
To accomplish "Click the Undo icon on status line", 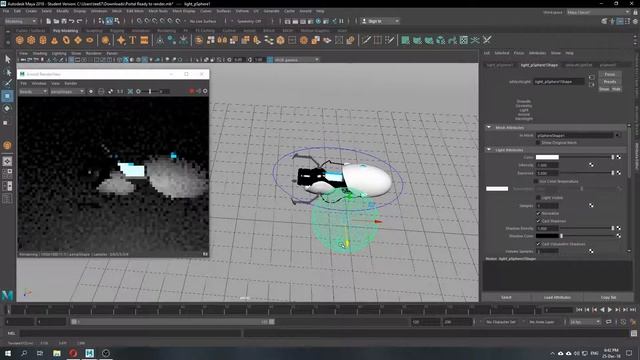I will pyautogui.click(x=72, y=21).
